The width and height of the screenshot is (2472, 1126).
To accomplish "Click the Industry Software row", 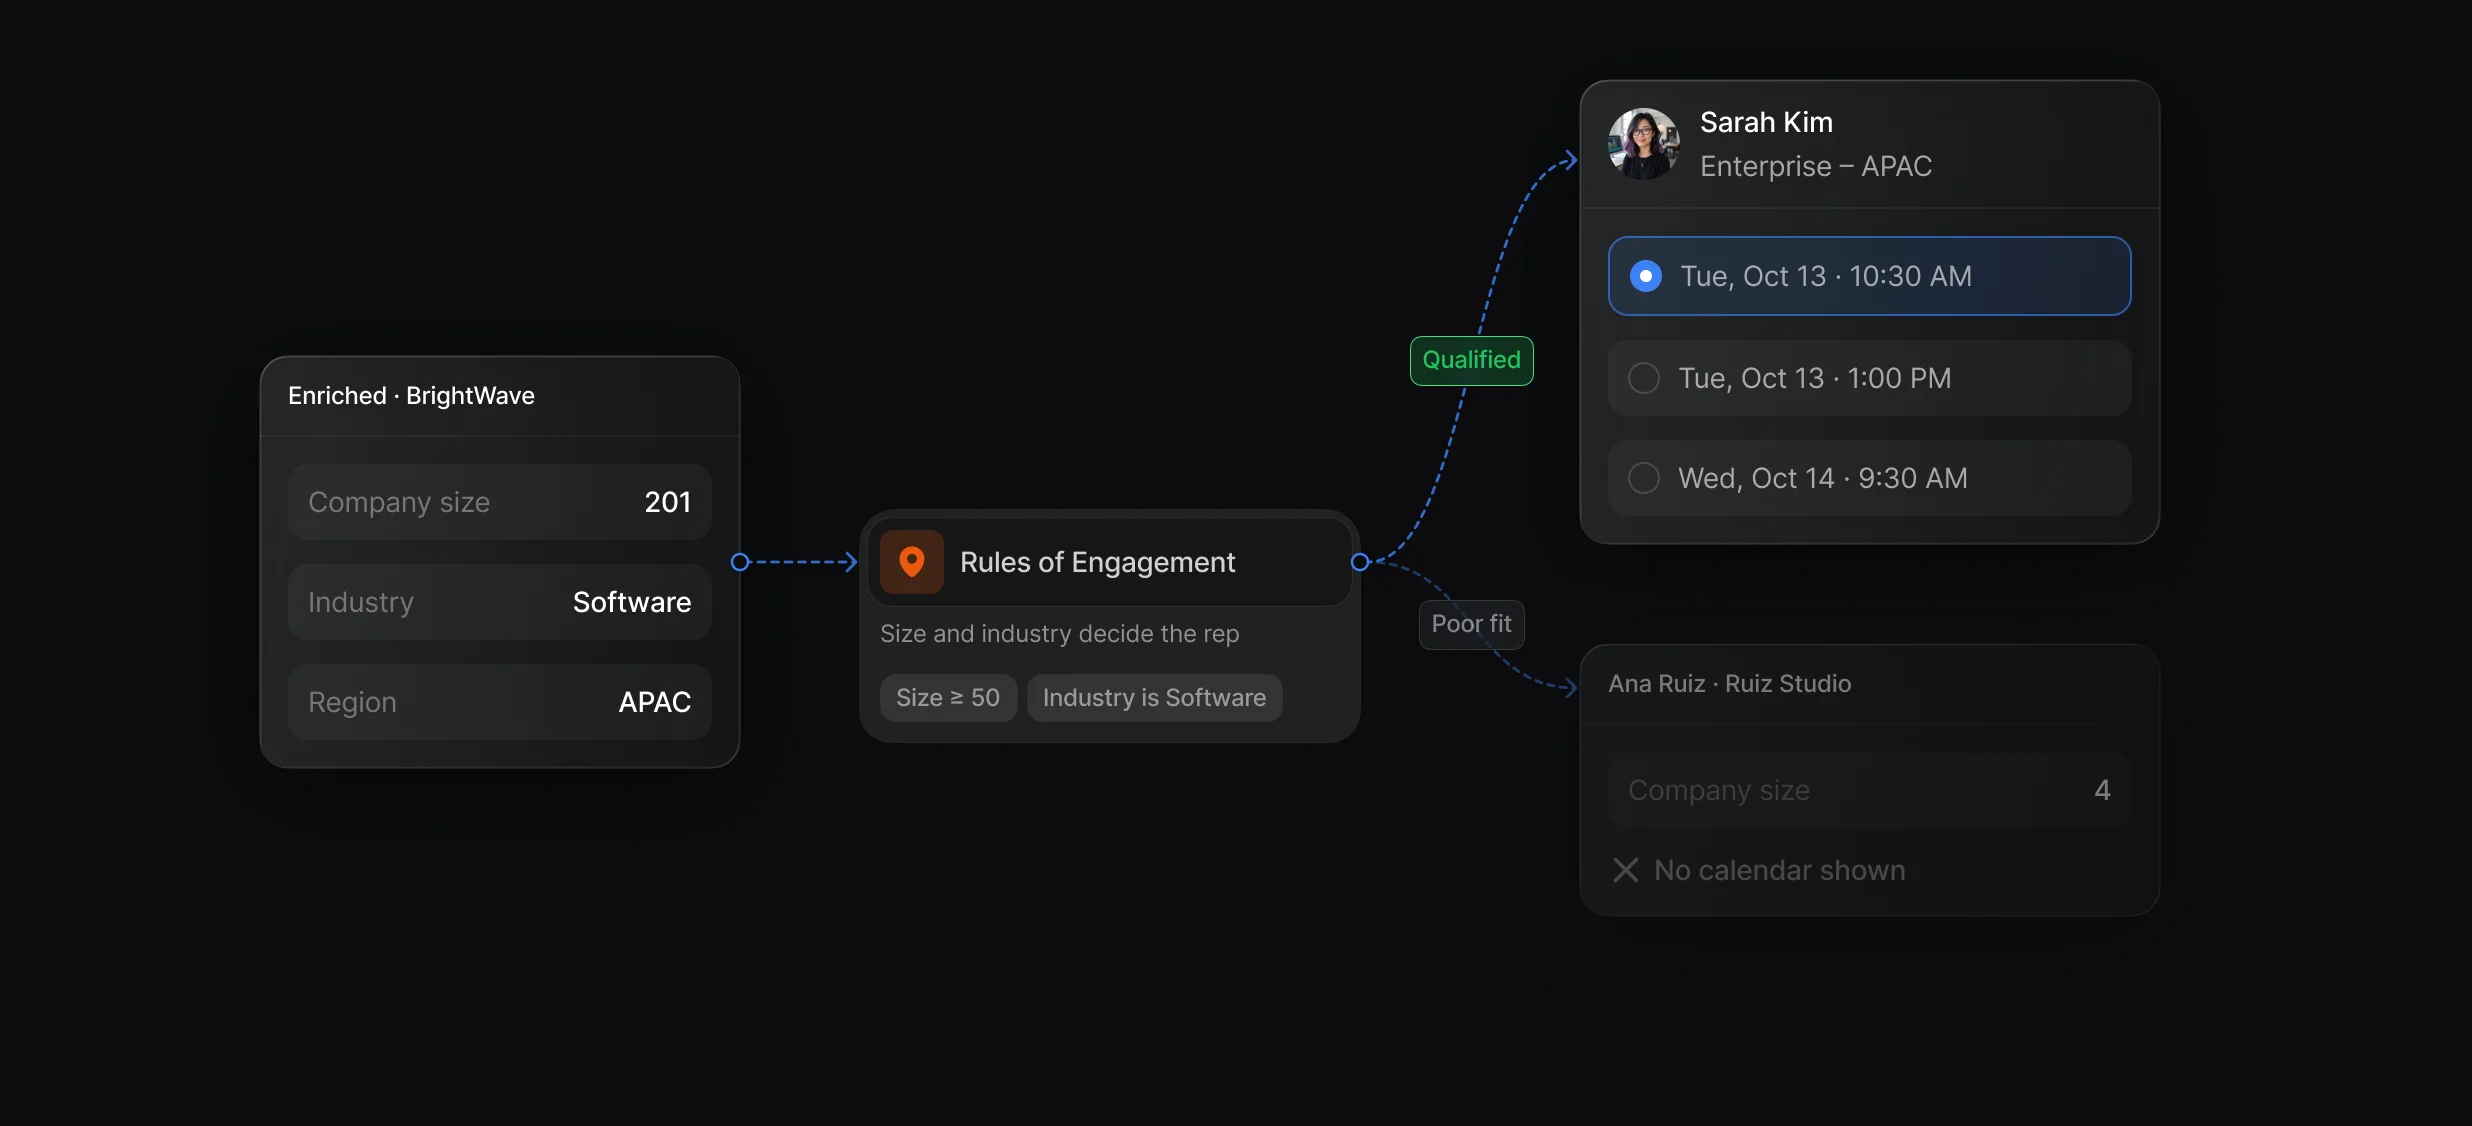I will (x=499, y=602).
